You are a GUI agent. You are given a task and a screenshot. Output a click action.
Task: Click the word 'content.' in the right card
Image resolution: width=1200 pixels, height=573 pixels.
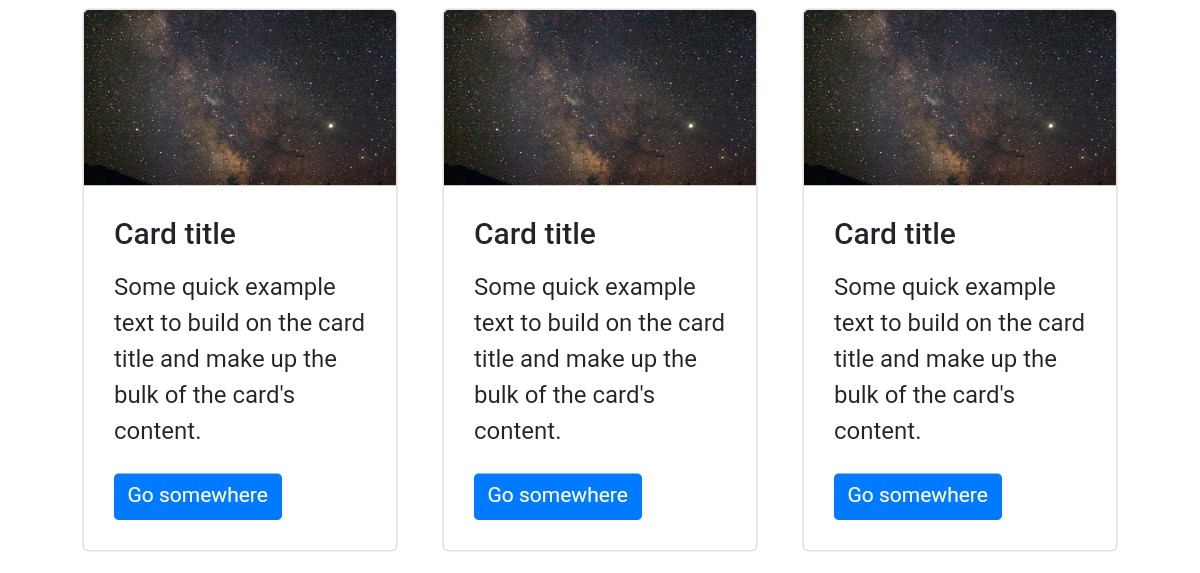click(x=877, y=431)
